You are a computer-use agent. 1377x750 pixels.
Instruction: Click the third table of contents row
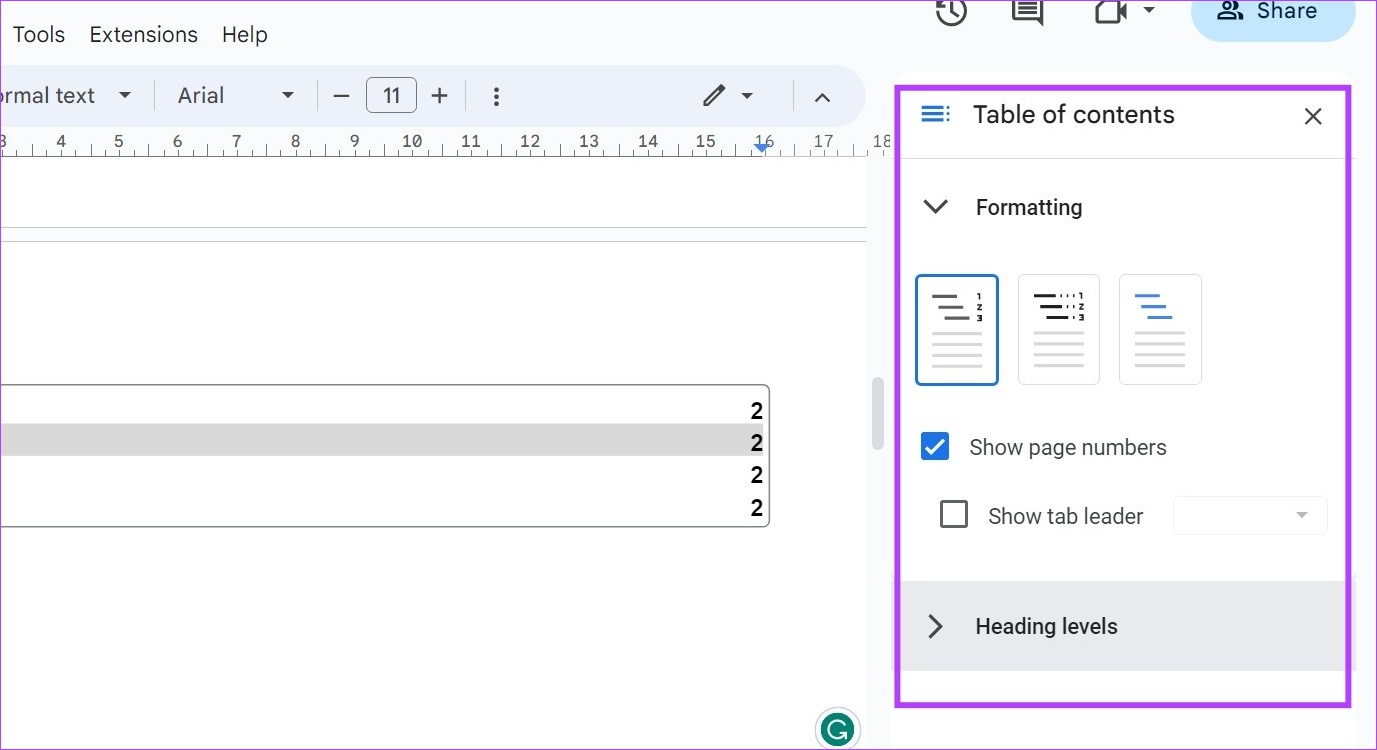point(382,474)
